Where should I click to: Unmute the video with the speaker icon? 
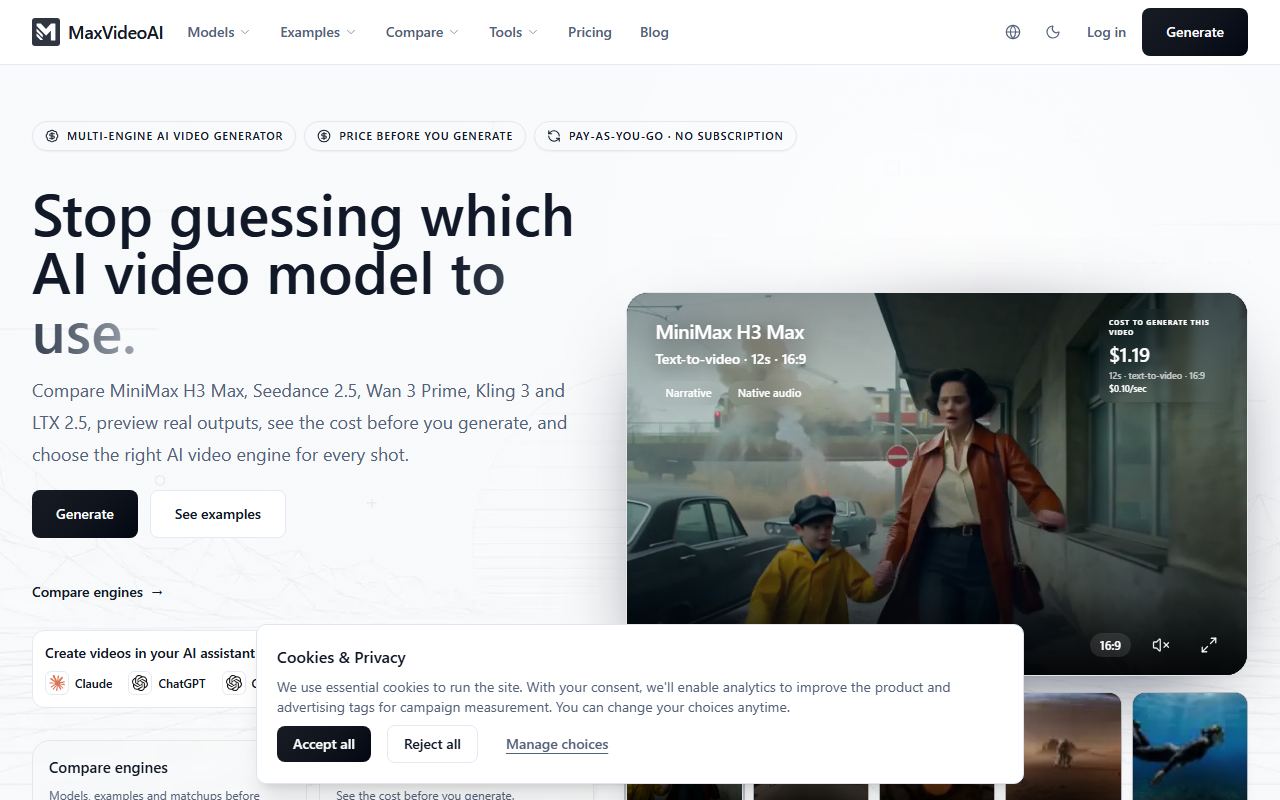tap(1161, 645)
